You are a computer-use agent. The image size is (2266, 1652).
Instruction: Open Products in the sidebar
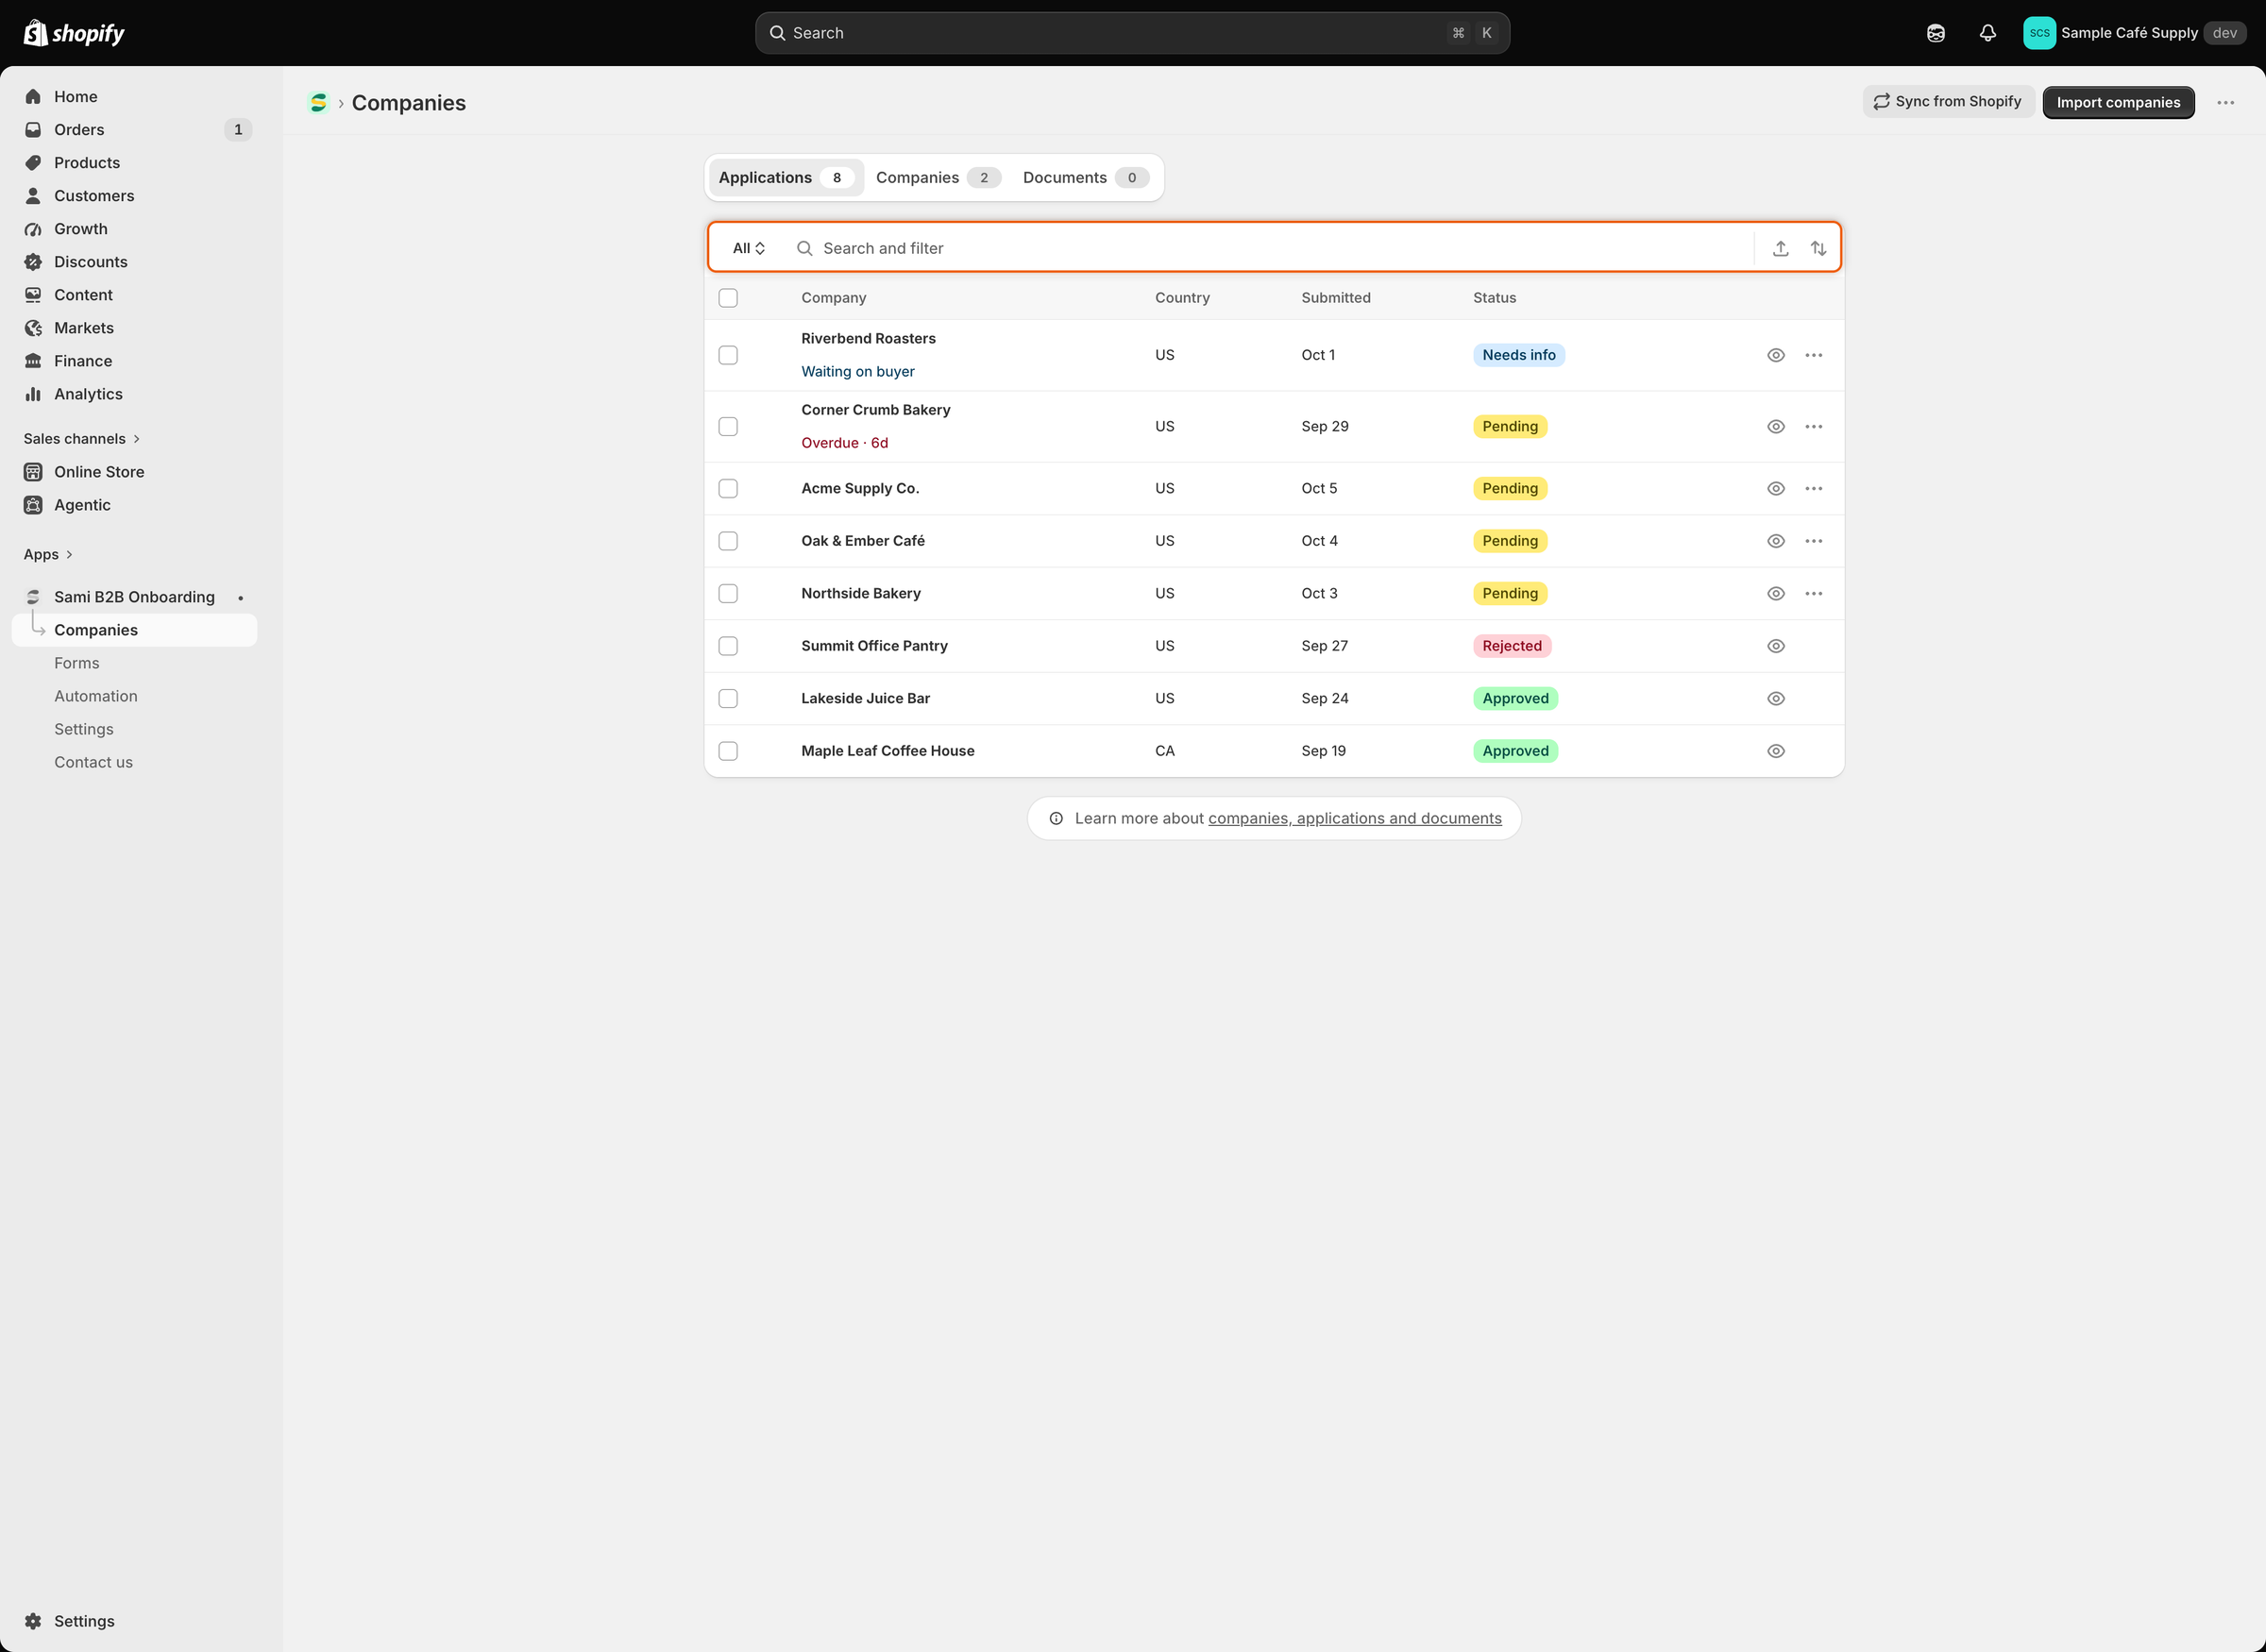pyautogui.click(x=134, y=163)
